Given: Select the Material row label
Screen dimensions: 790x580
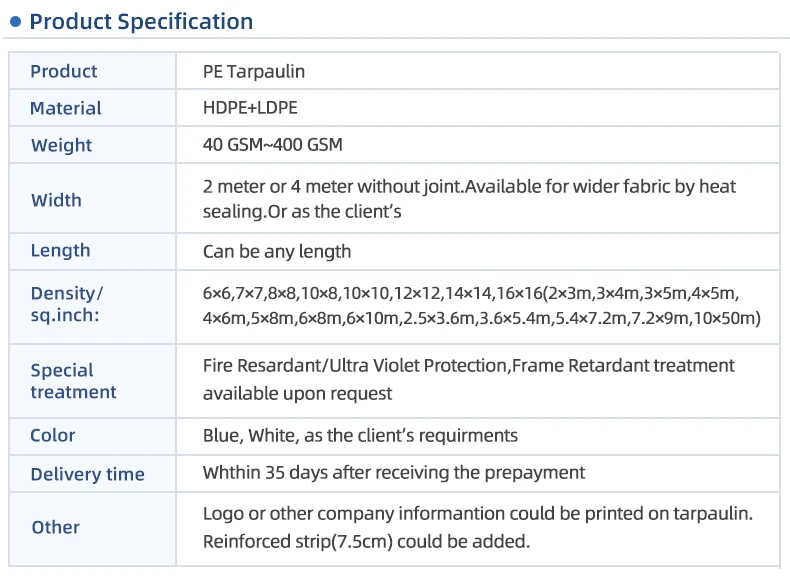Looking at the screenshot, I should point(66,108).
